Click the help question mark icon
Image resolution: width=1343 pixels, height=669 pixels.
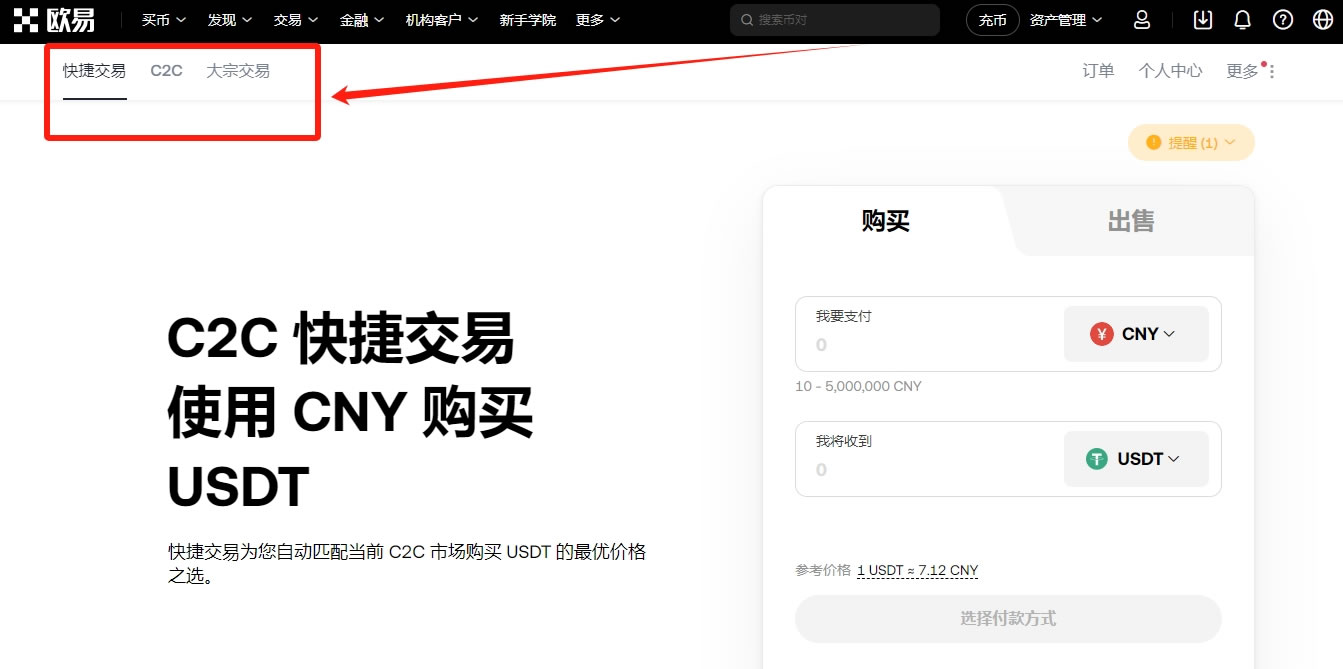[1283, 20]
